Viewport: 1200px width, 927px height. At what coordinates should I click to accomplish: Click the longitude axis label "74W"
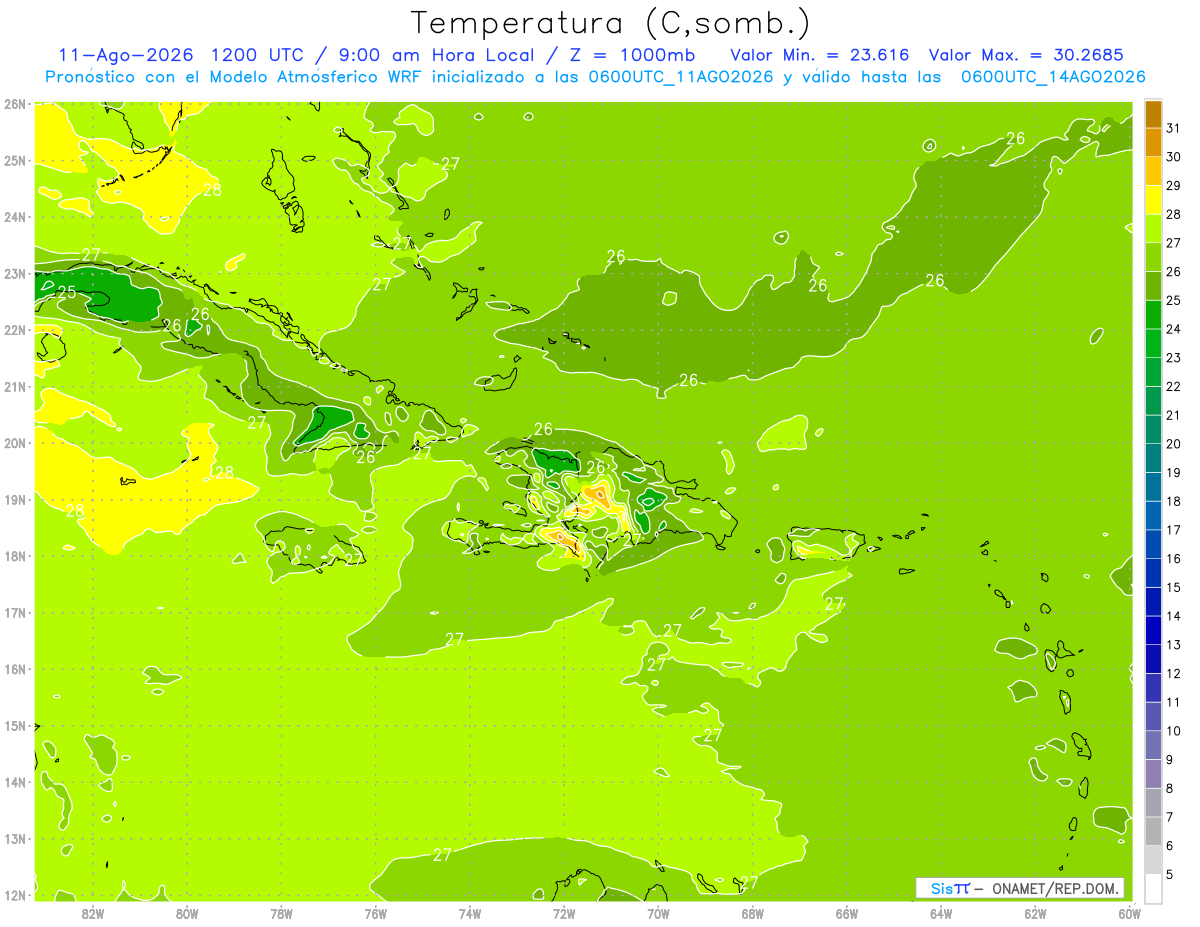[470, 913]
